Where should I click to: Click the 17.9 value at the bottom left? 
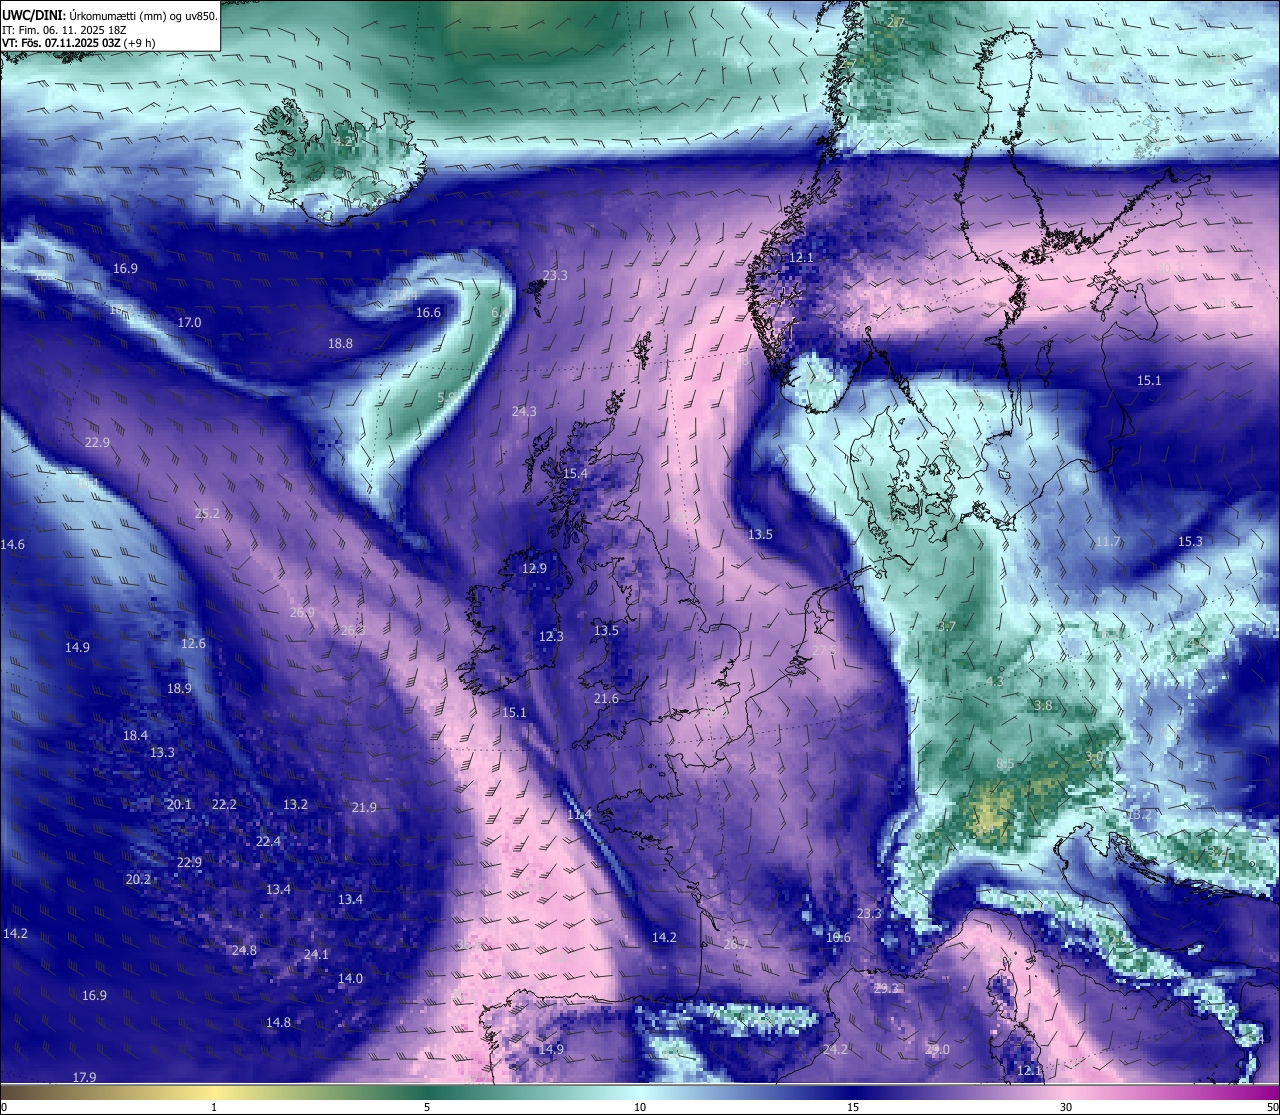point(85,1078)
